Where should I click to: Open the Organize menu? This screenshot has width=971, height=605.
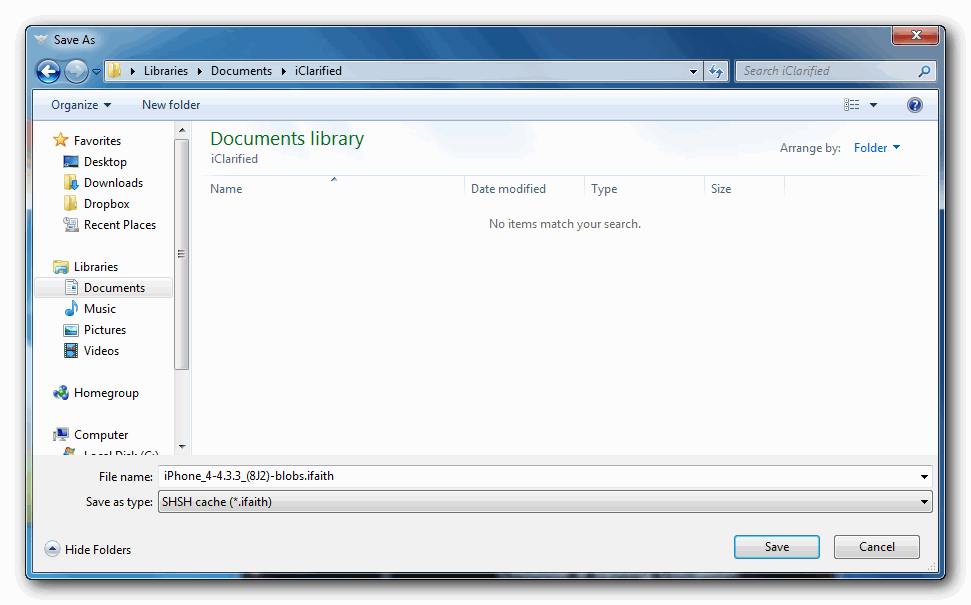coord(81,105)
